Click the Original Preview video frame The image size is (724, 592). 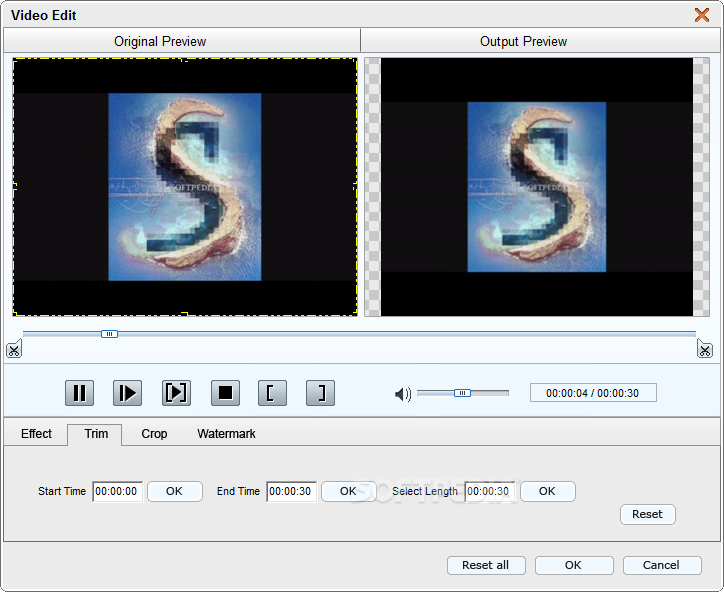pyautogui.click(x=185, y=187)
